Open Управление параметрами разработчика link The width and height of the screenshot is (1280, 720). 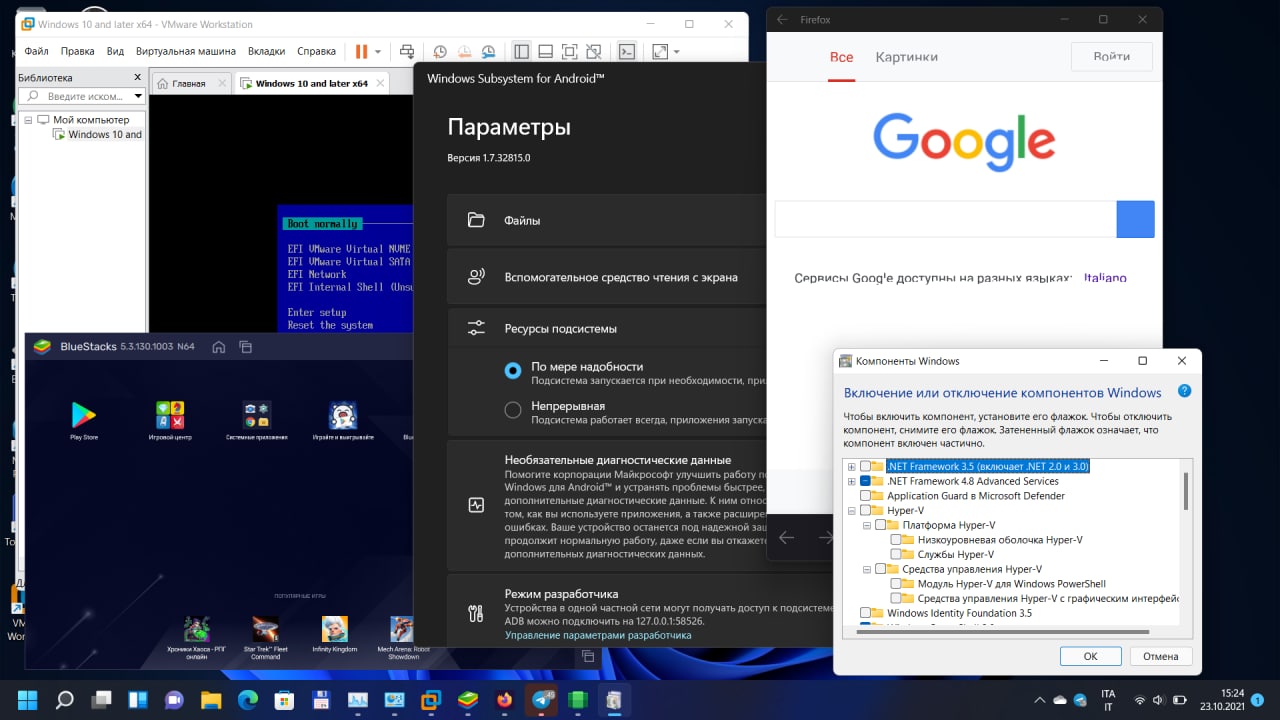click(598, 635)
